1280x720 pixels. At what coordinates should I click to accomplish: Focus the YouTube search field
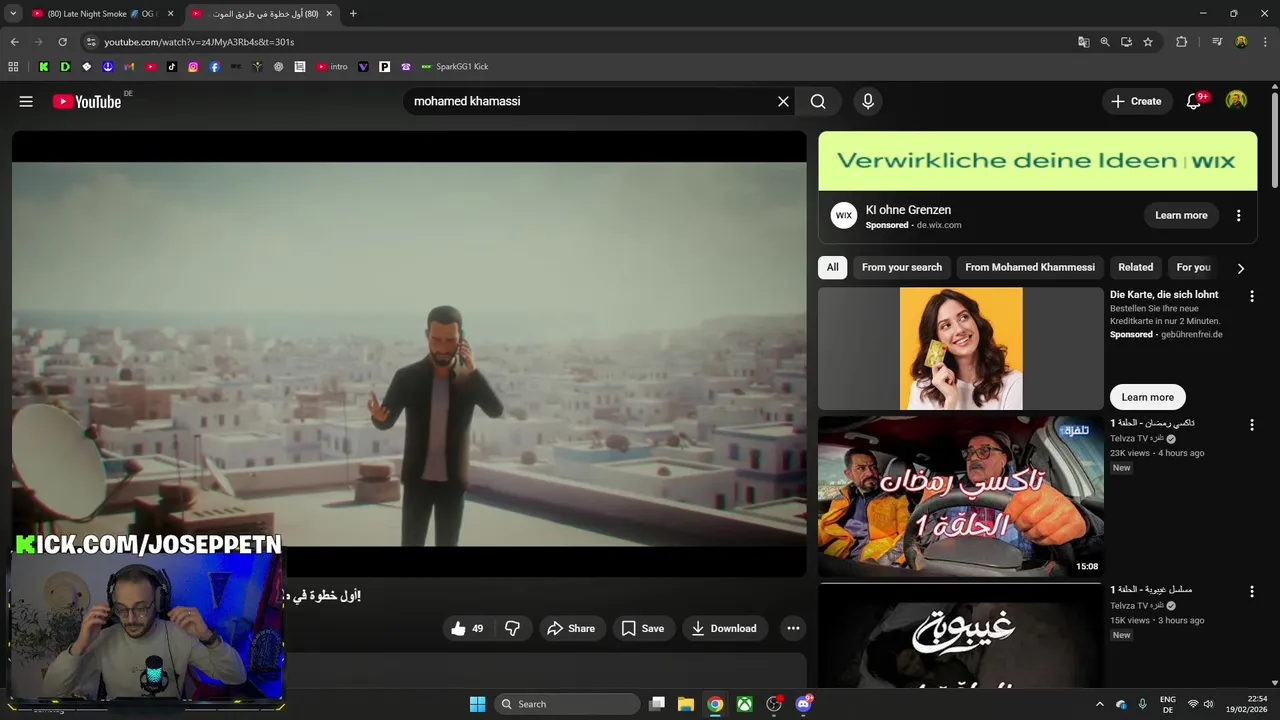tap(590, 101)
